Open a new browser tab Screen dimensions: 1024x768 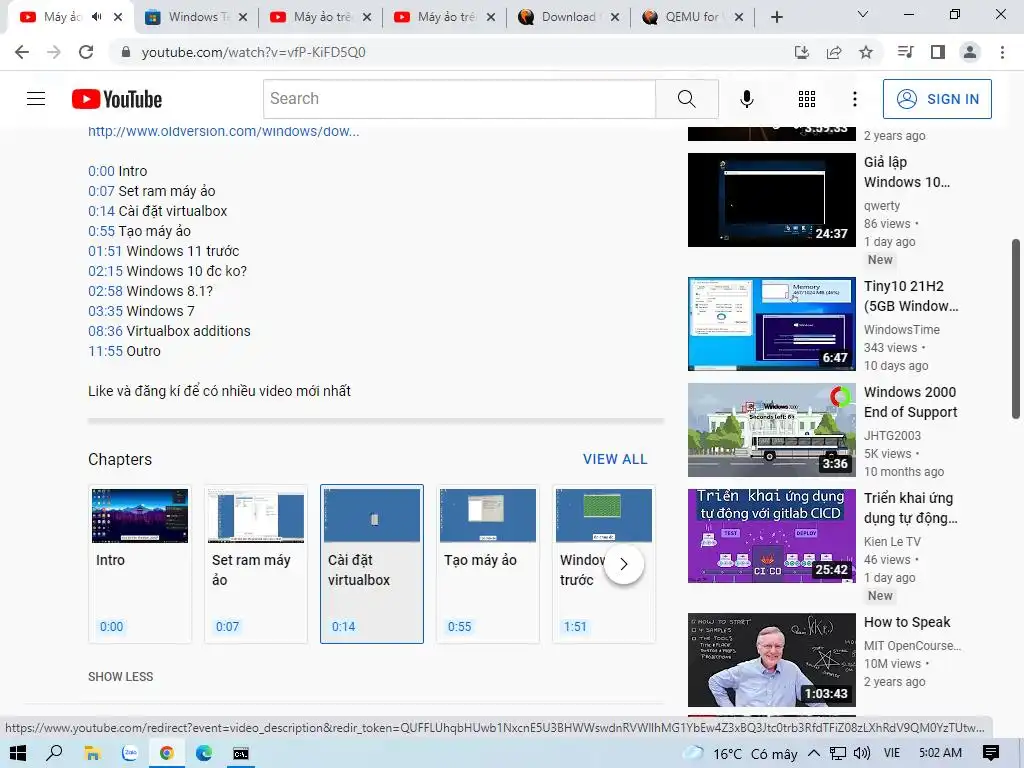(x=776, y=17)
